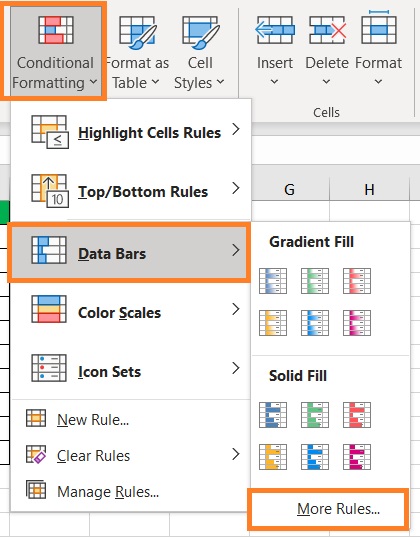This screenshot has height=537, width=420.
Task: Apply the orange solid fill data bar
Action: [273, 457]
